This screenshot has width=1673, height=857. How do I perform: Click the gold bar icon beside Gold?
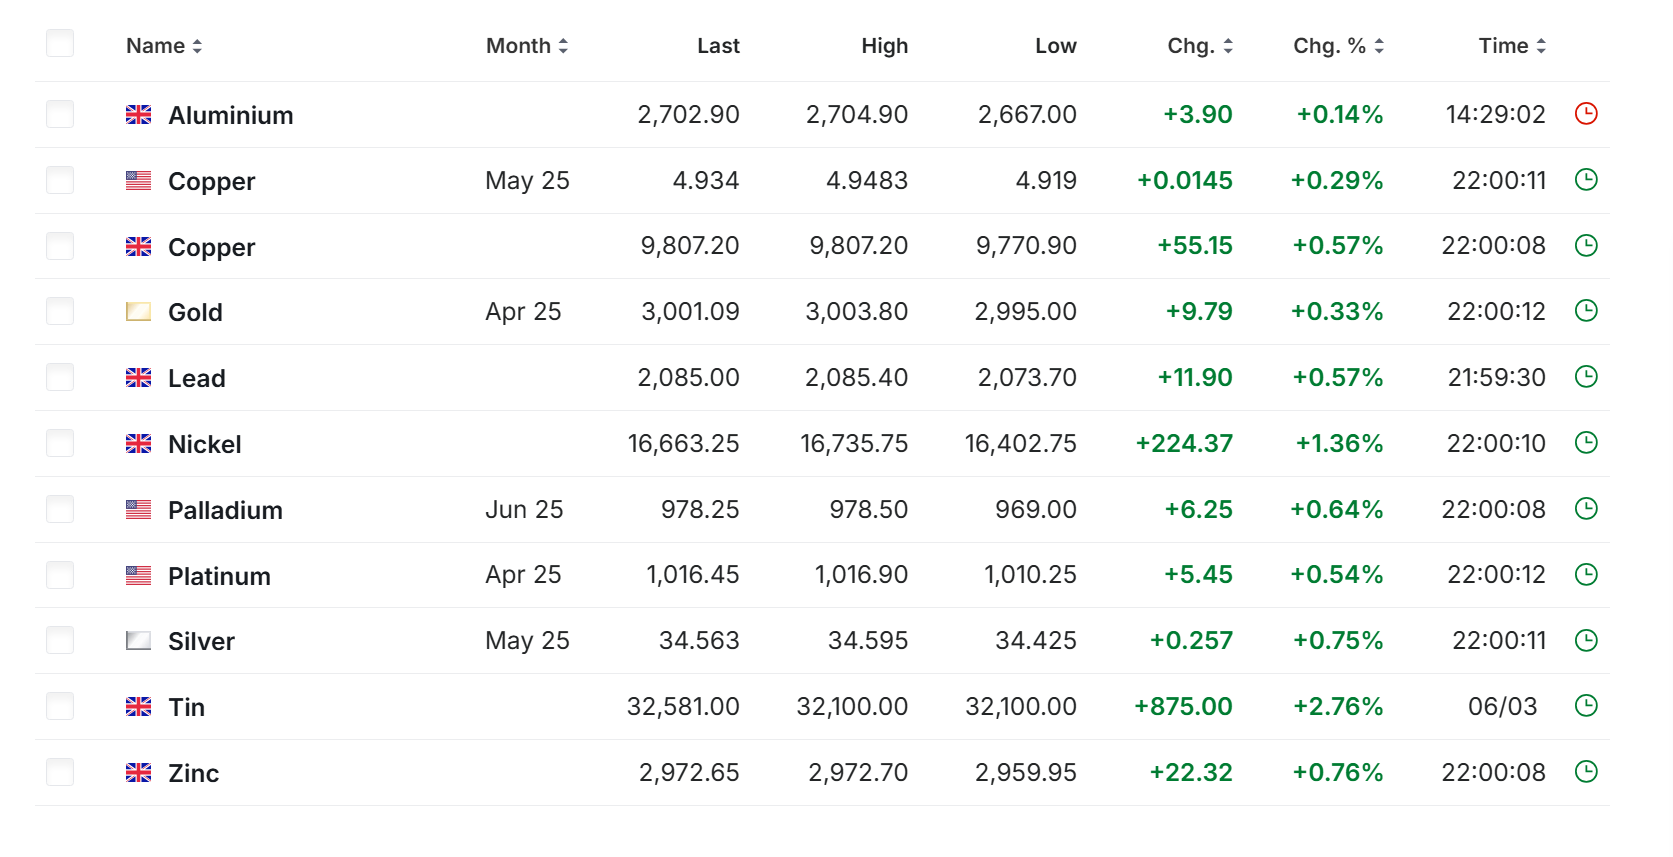(139, 312)
